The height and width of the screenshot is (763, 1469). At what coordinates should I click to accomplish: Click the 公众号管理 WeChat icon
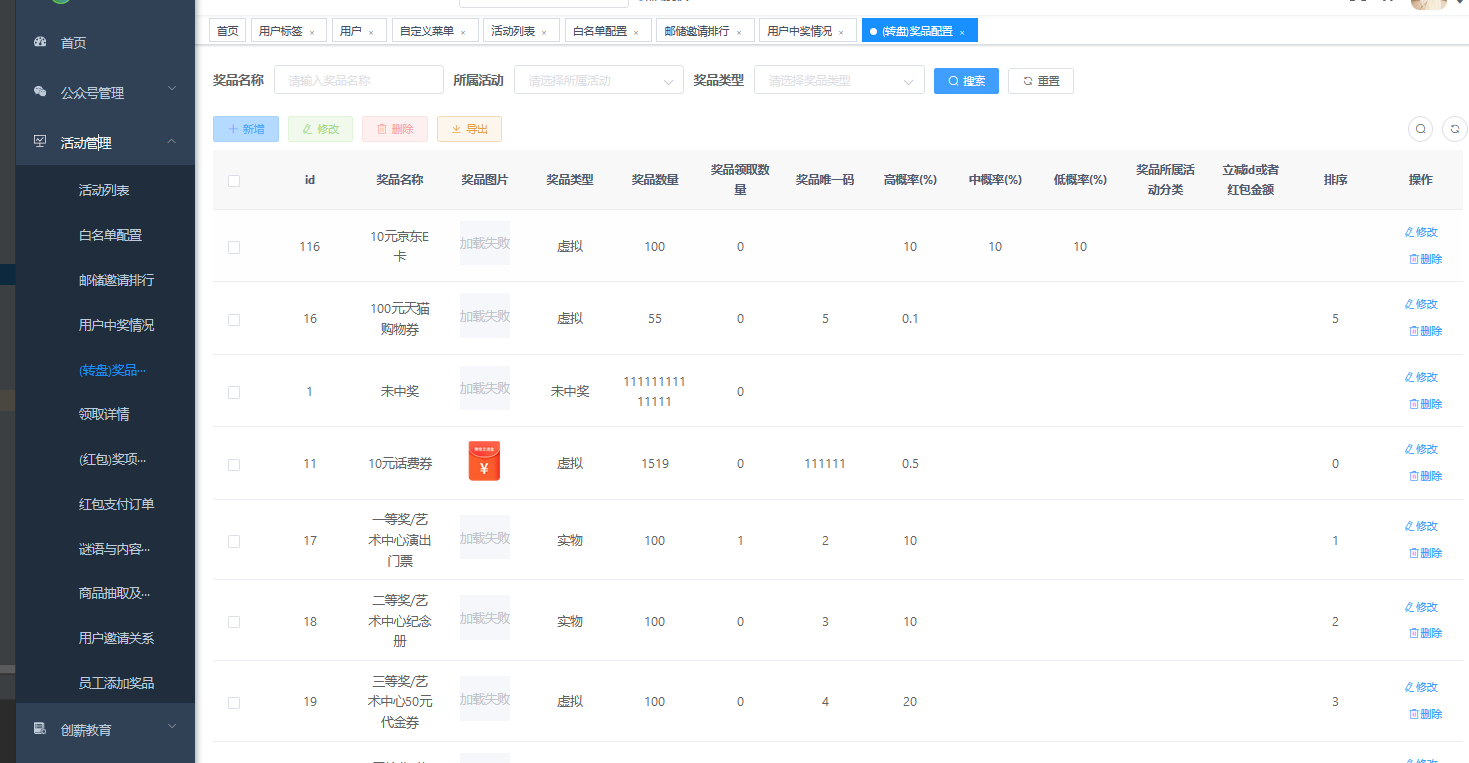coord(40,92)
